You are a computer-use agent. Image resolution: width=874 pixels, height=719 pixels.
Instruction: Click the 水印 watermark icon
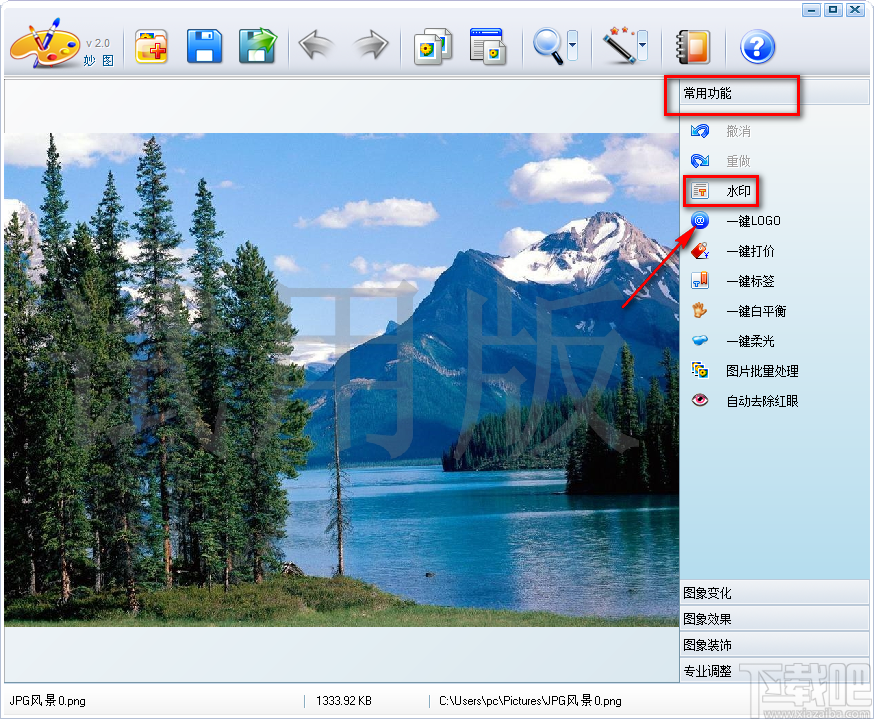700,191
